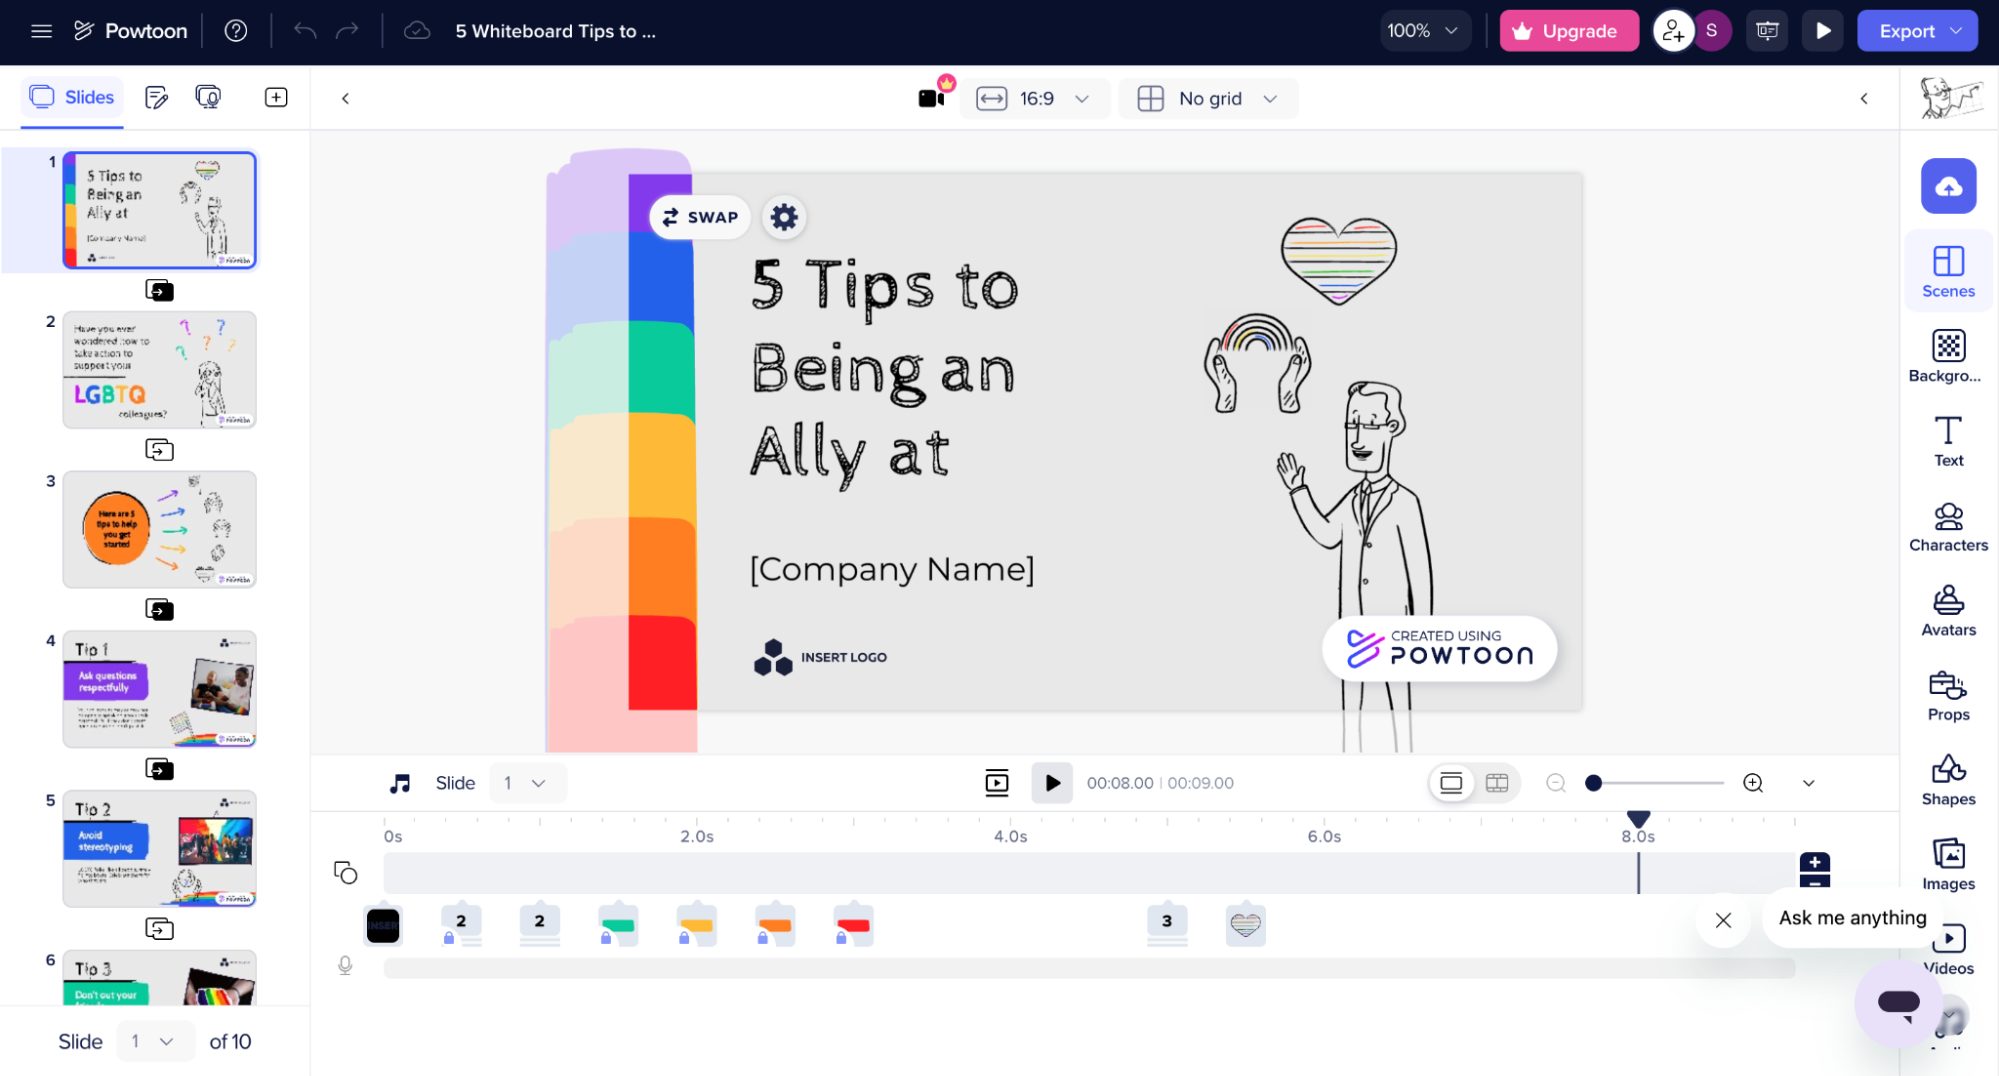Viewport: 1999px width, 1076px height.
Task: Open the slide music note icon
Action: pos(400,783)
